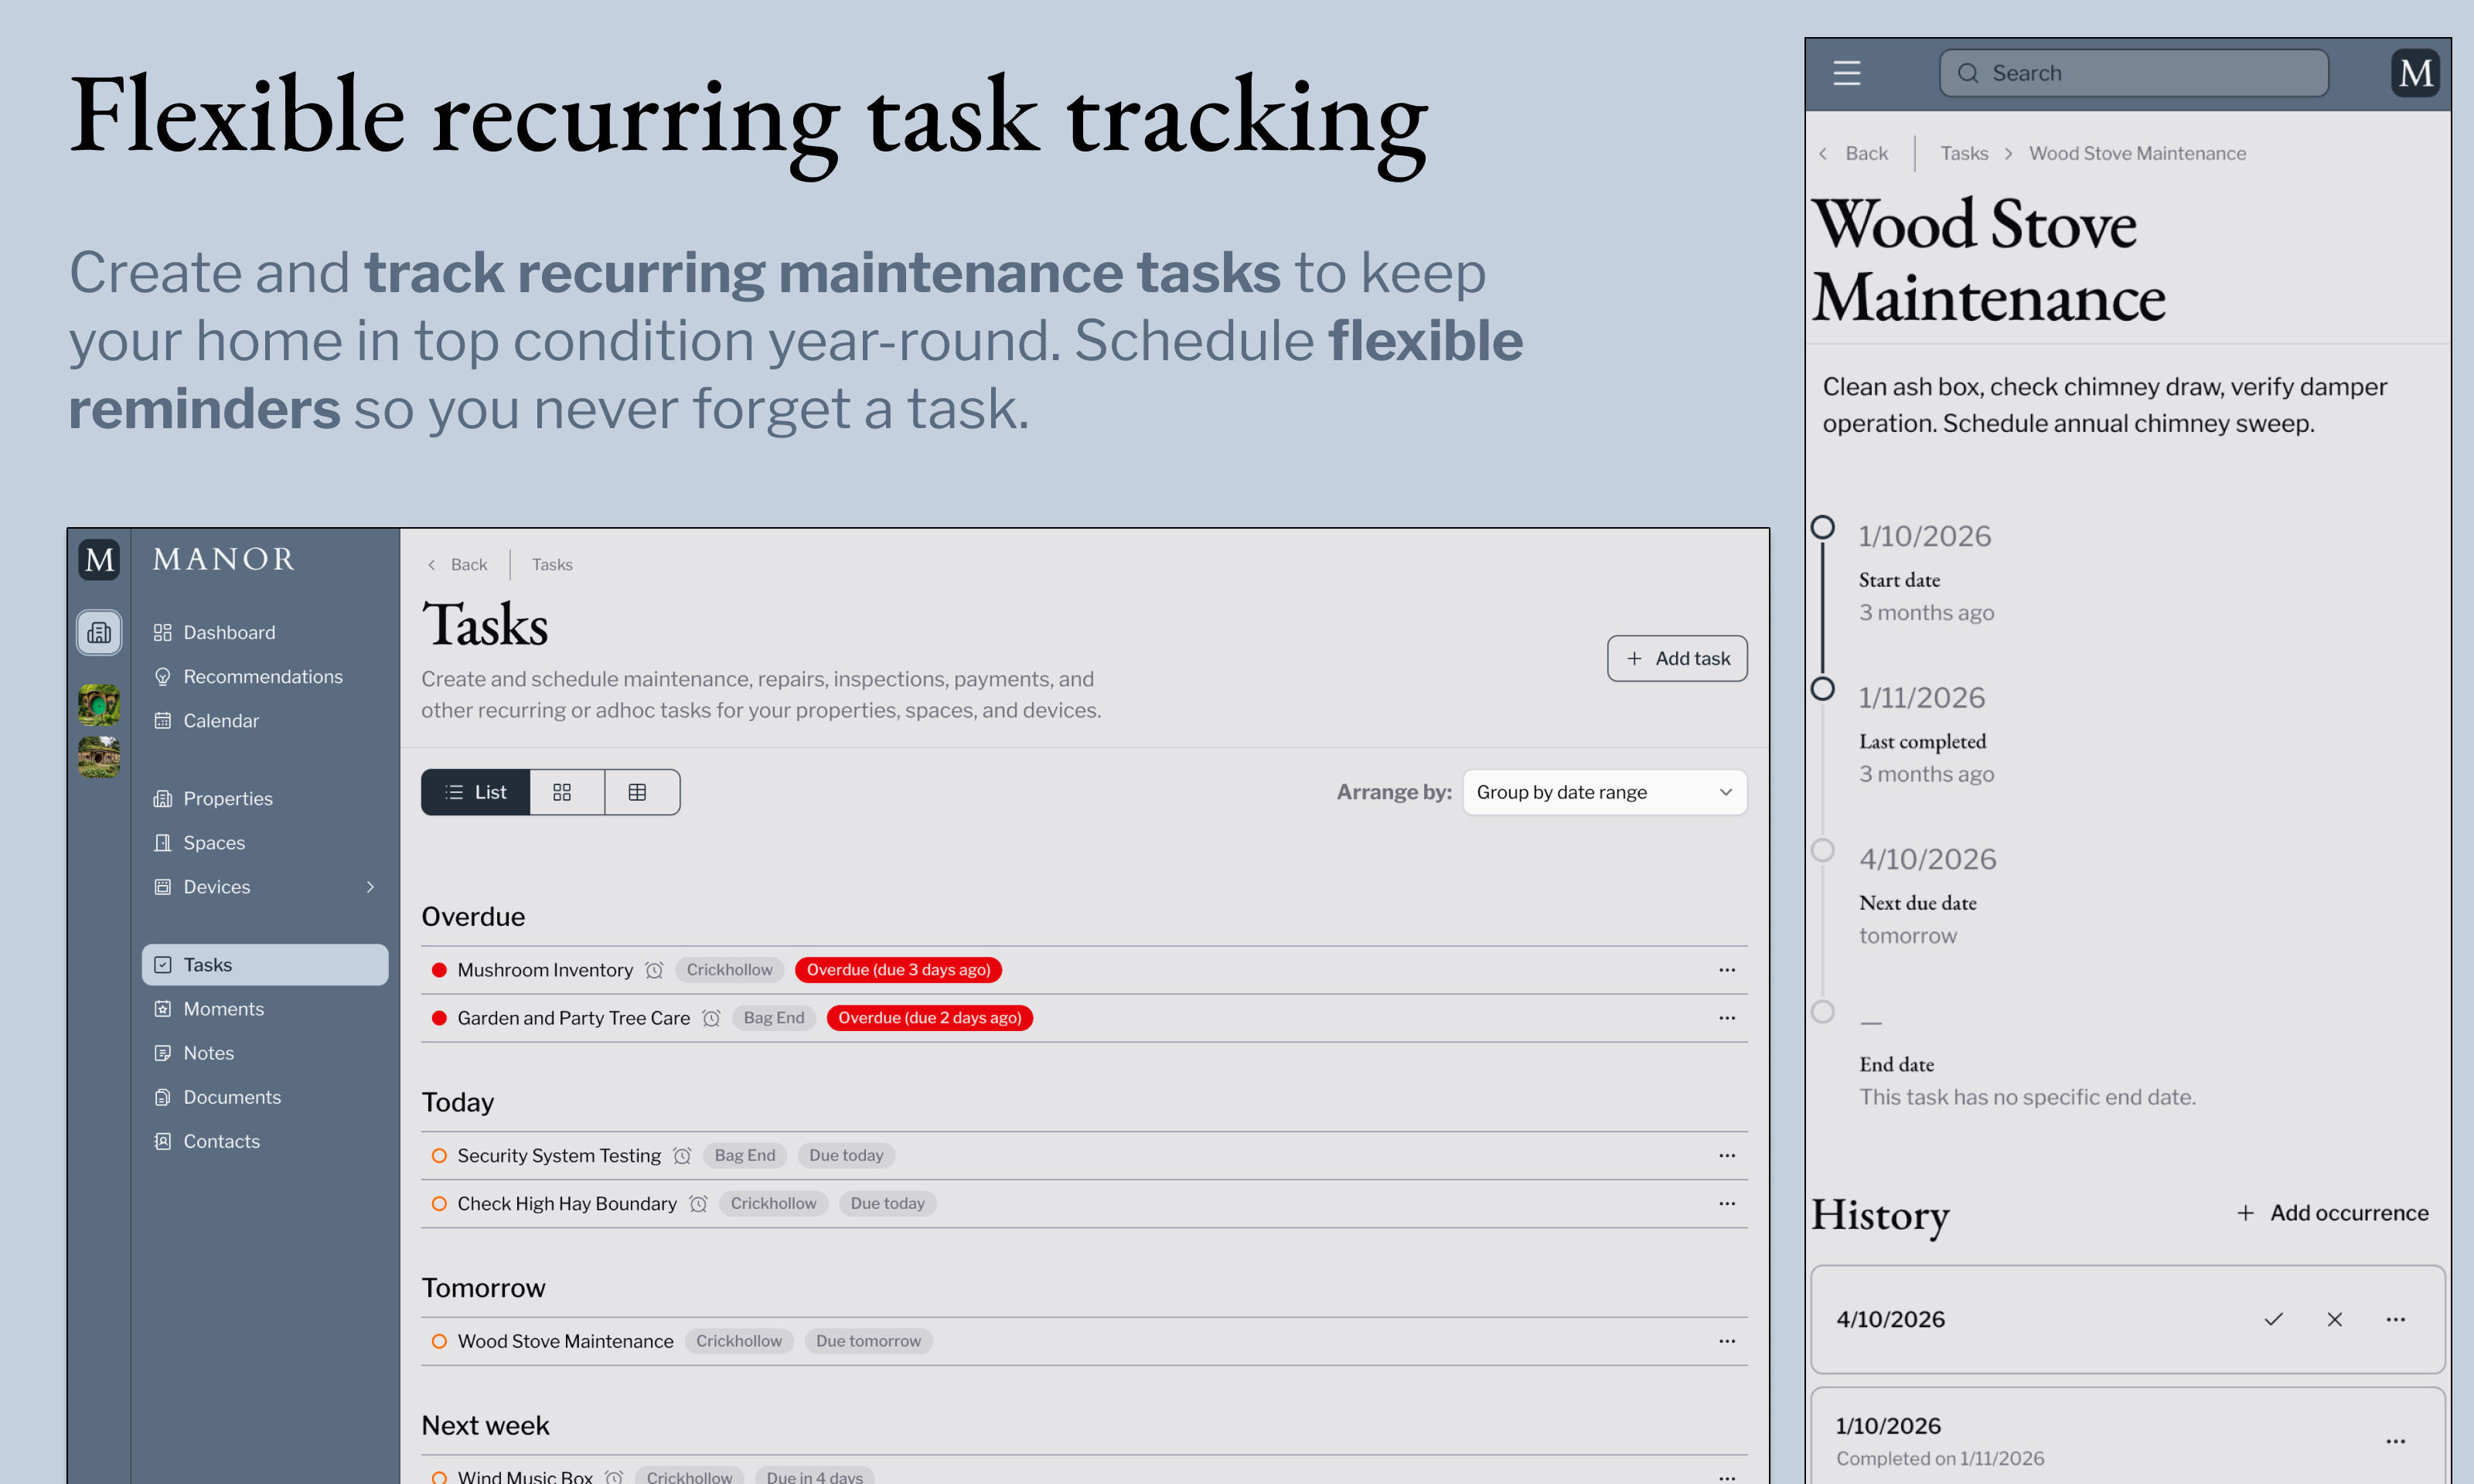
Task: Open Calendar in the sidebar
Action: (221, 721)
